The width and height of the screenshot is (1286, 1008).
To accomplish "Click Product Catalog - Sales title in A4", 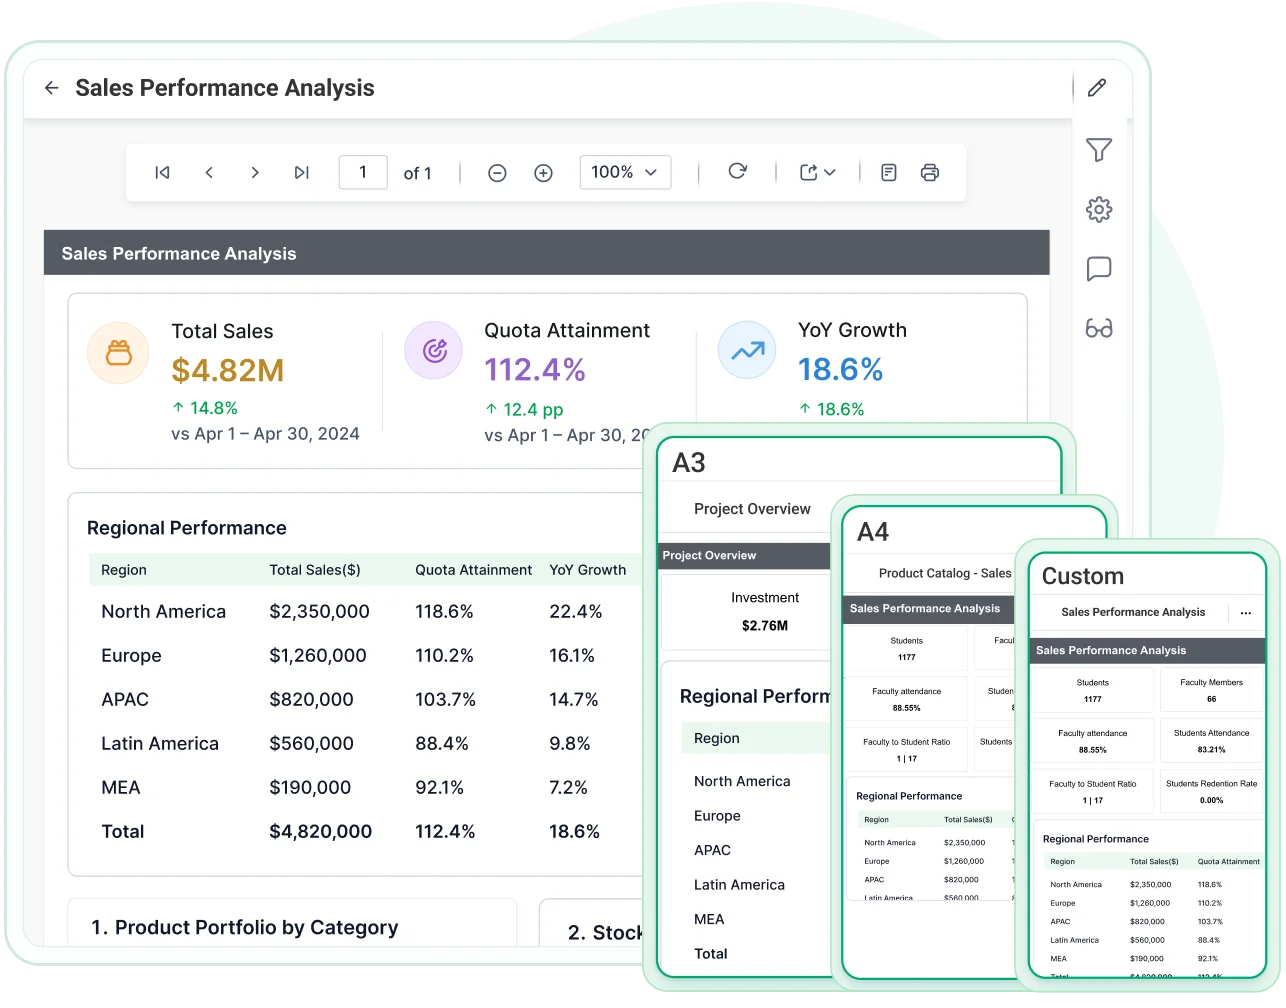I will point(945,573).
